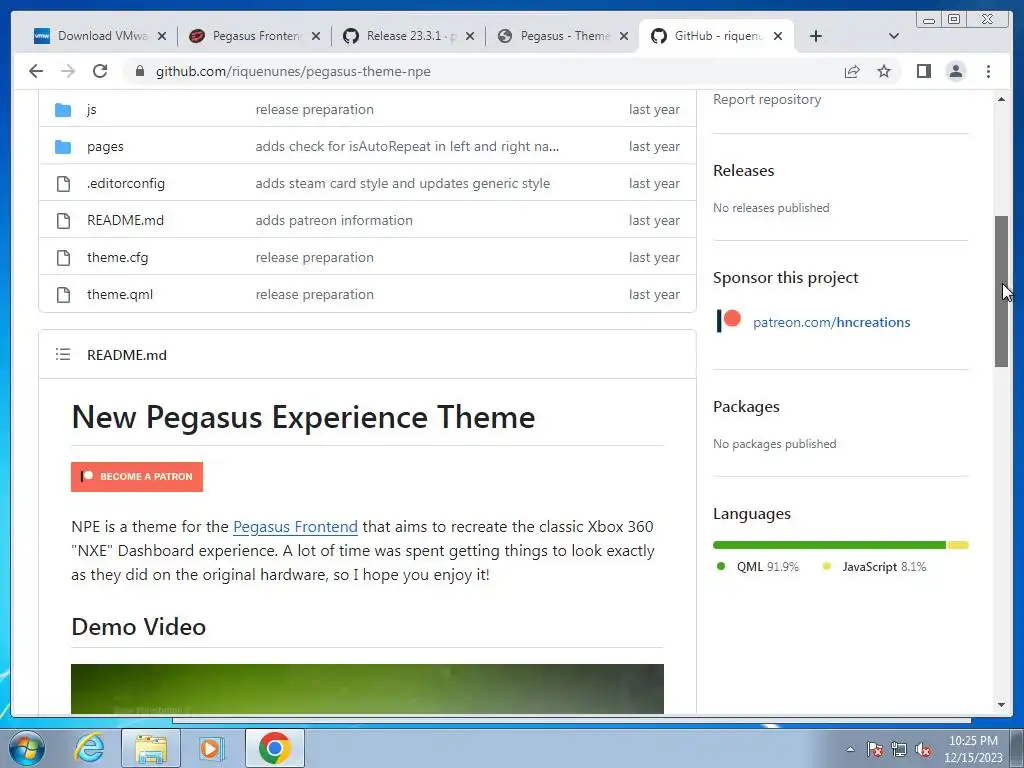Click the theme.cfg file icon

coord(63,258)
